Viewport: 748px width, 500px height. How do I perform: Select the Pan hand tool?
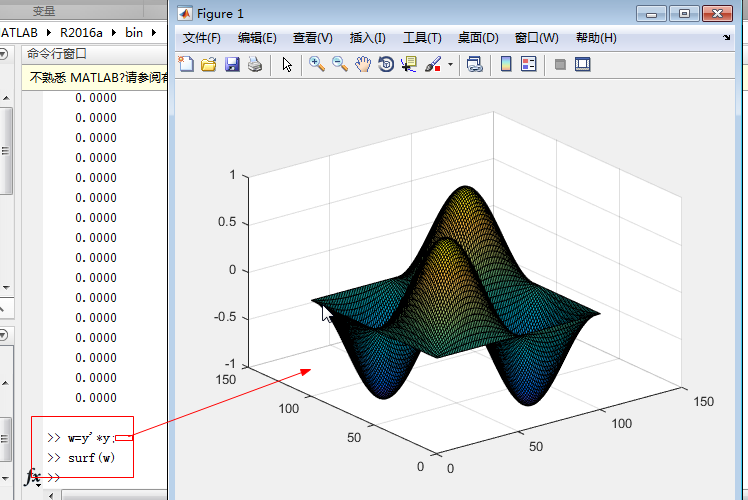pyautogui.click(x=363, y=64)
